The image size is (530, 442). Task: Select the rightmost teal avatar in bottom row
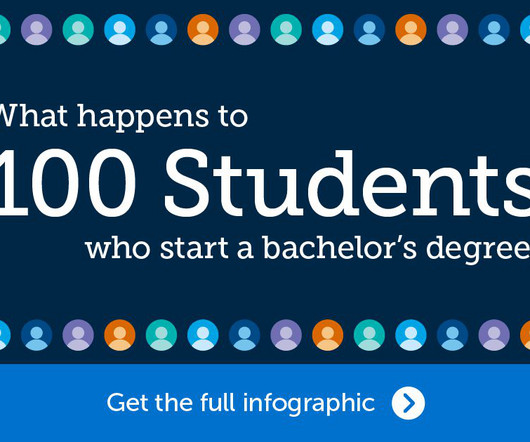(369, 335)
